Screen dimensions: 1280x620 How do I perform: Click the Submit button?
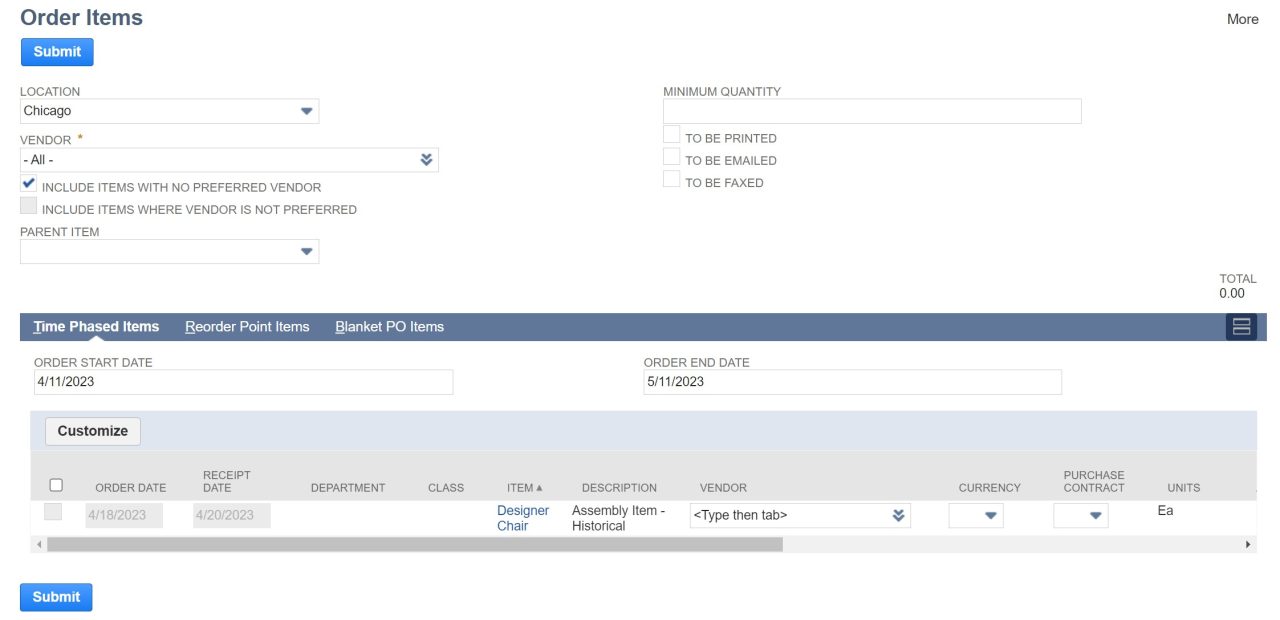click(x=56, y=51)
